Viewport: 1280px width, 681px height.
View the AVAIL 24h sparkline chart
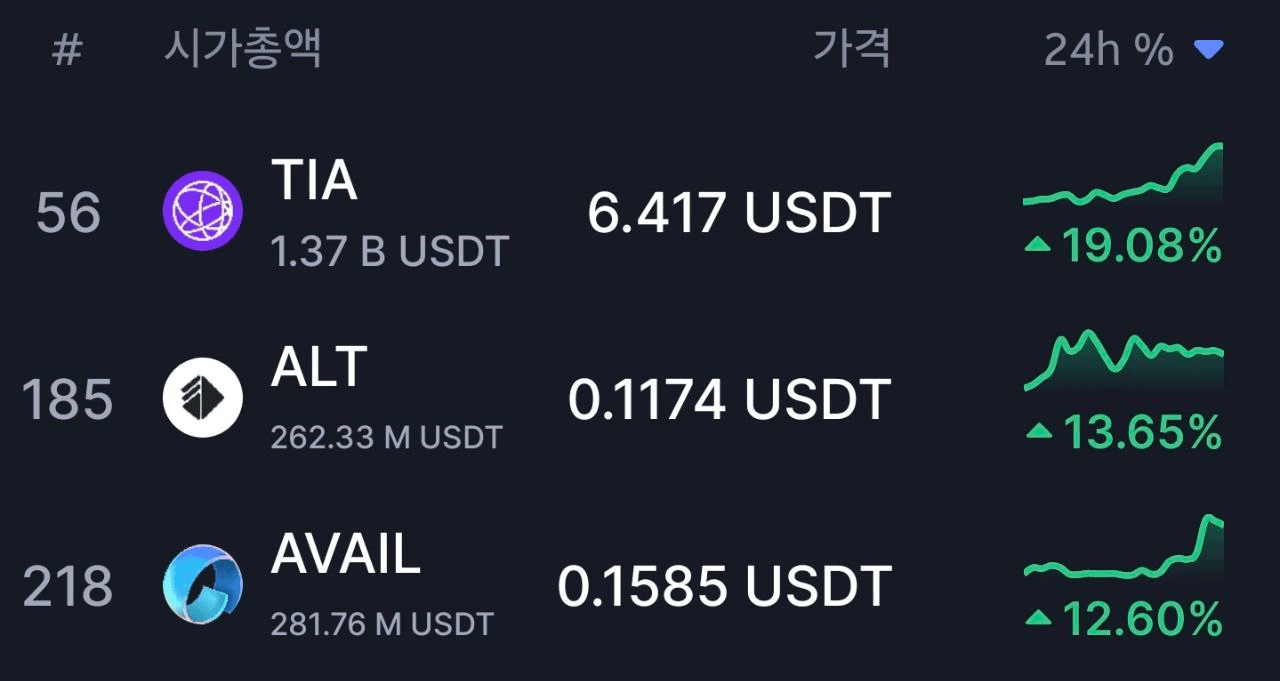1122,550
